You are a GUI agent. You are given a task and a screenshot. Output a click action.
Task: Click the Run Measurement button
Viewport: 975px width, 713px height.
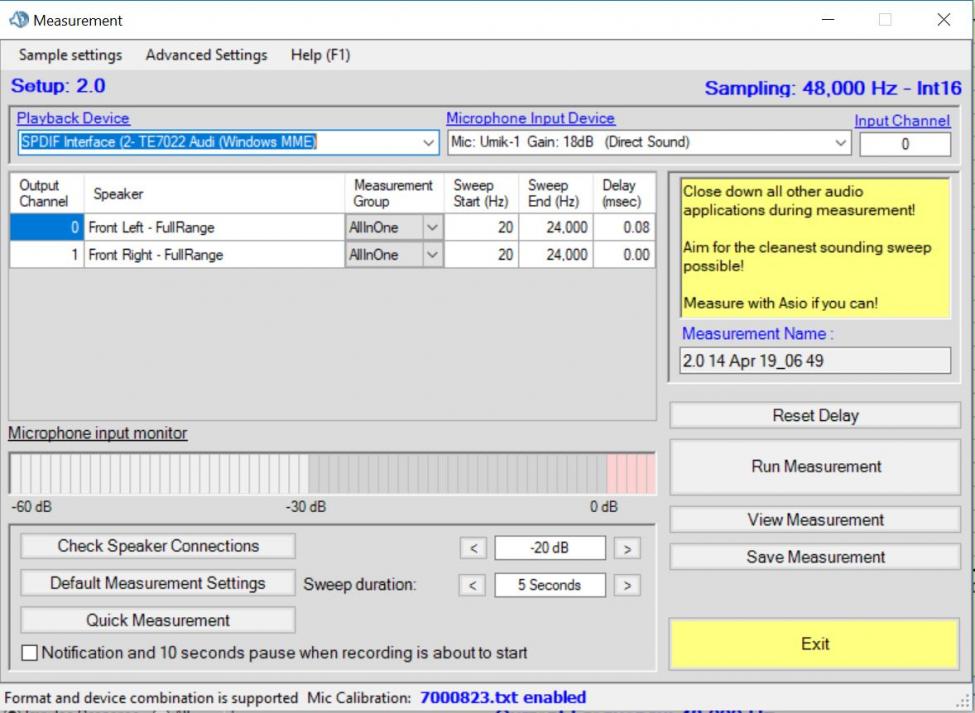point(815,467)
